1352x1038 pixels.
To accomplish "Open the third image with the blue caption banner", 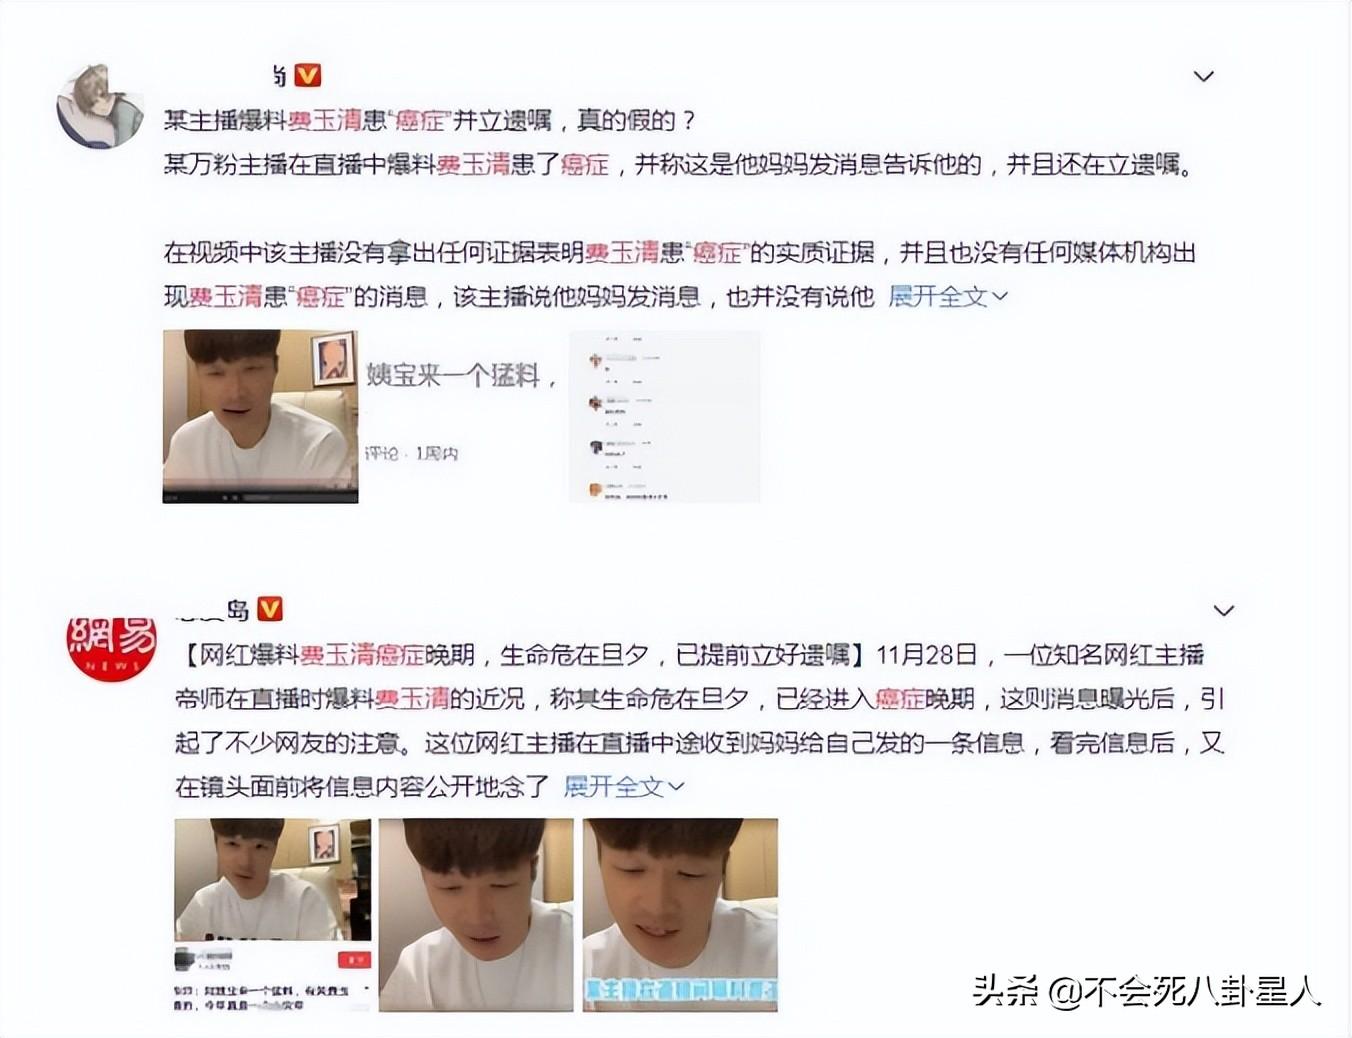I will (680, 915).
